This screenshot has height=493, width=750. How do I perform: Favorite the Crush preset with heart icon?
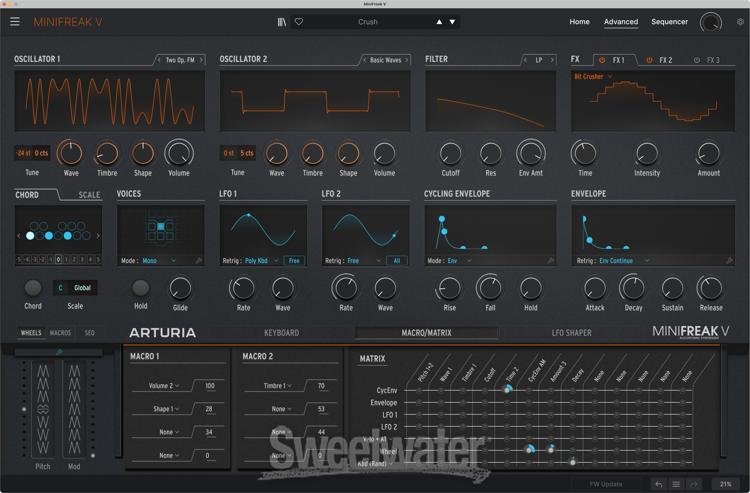[299, 22]
